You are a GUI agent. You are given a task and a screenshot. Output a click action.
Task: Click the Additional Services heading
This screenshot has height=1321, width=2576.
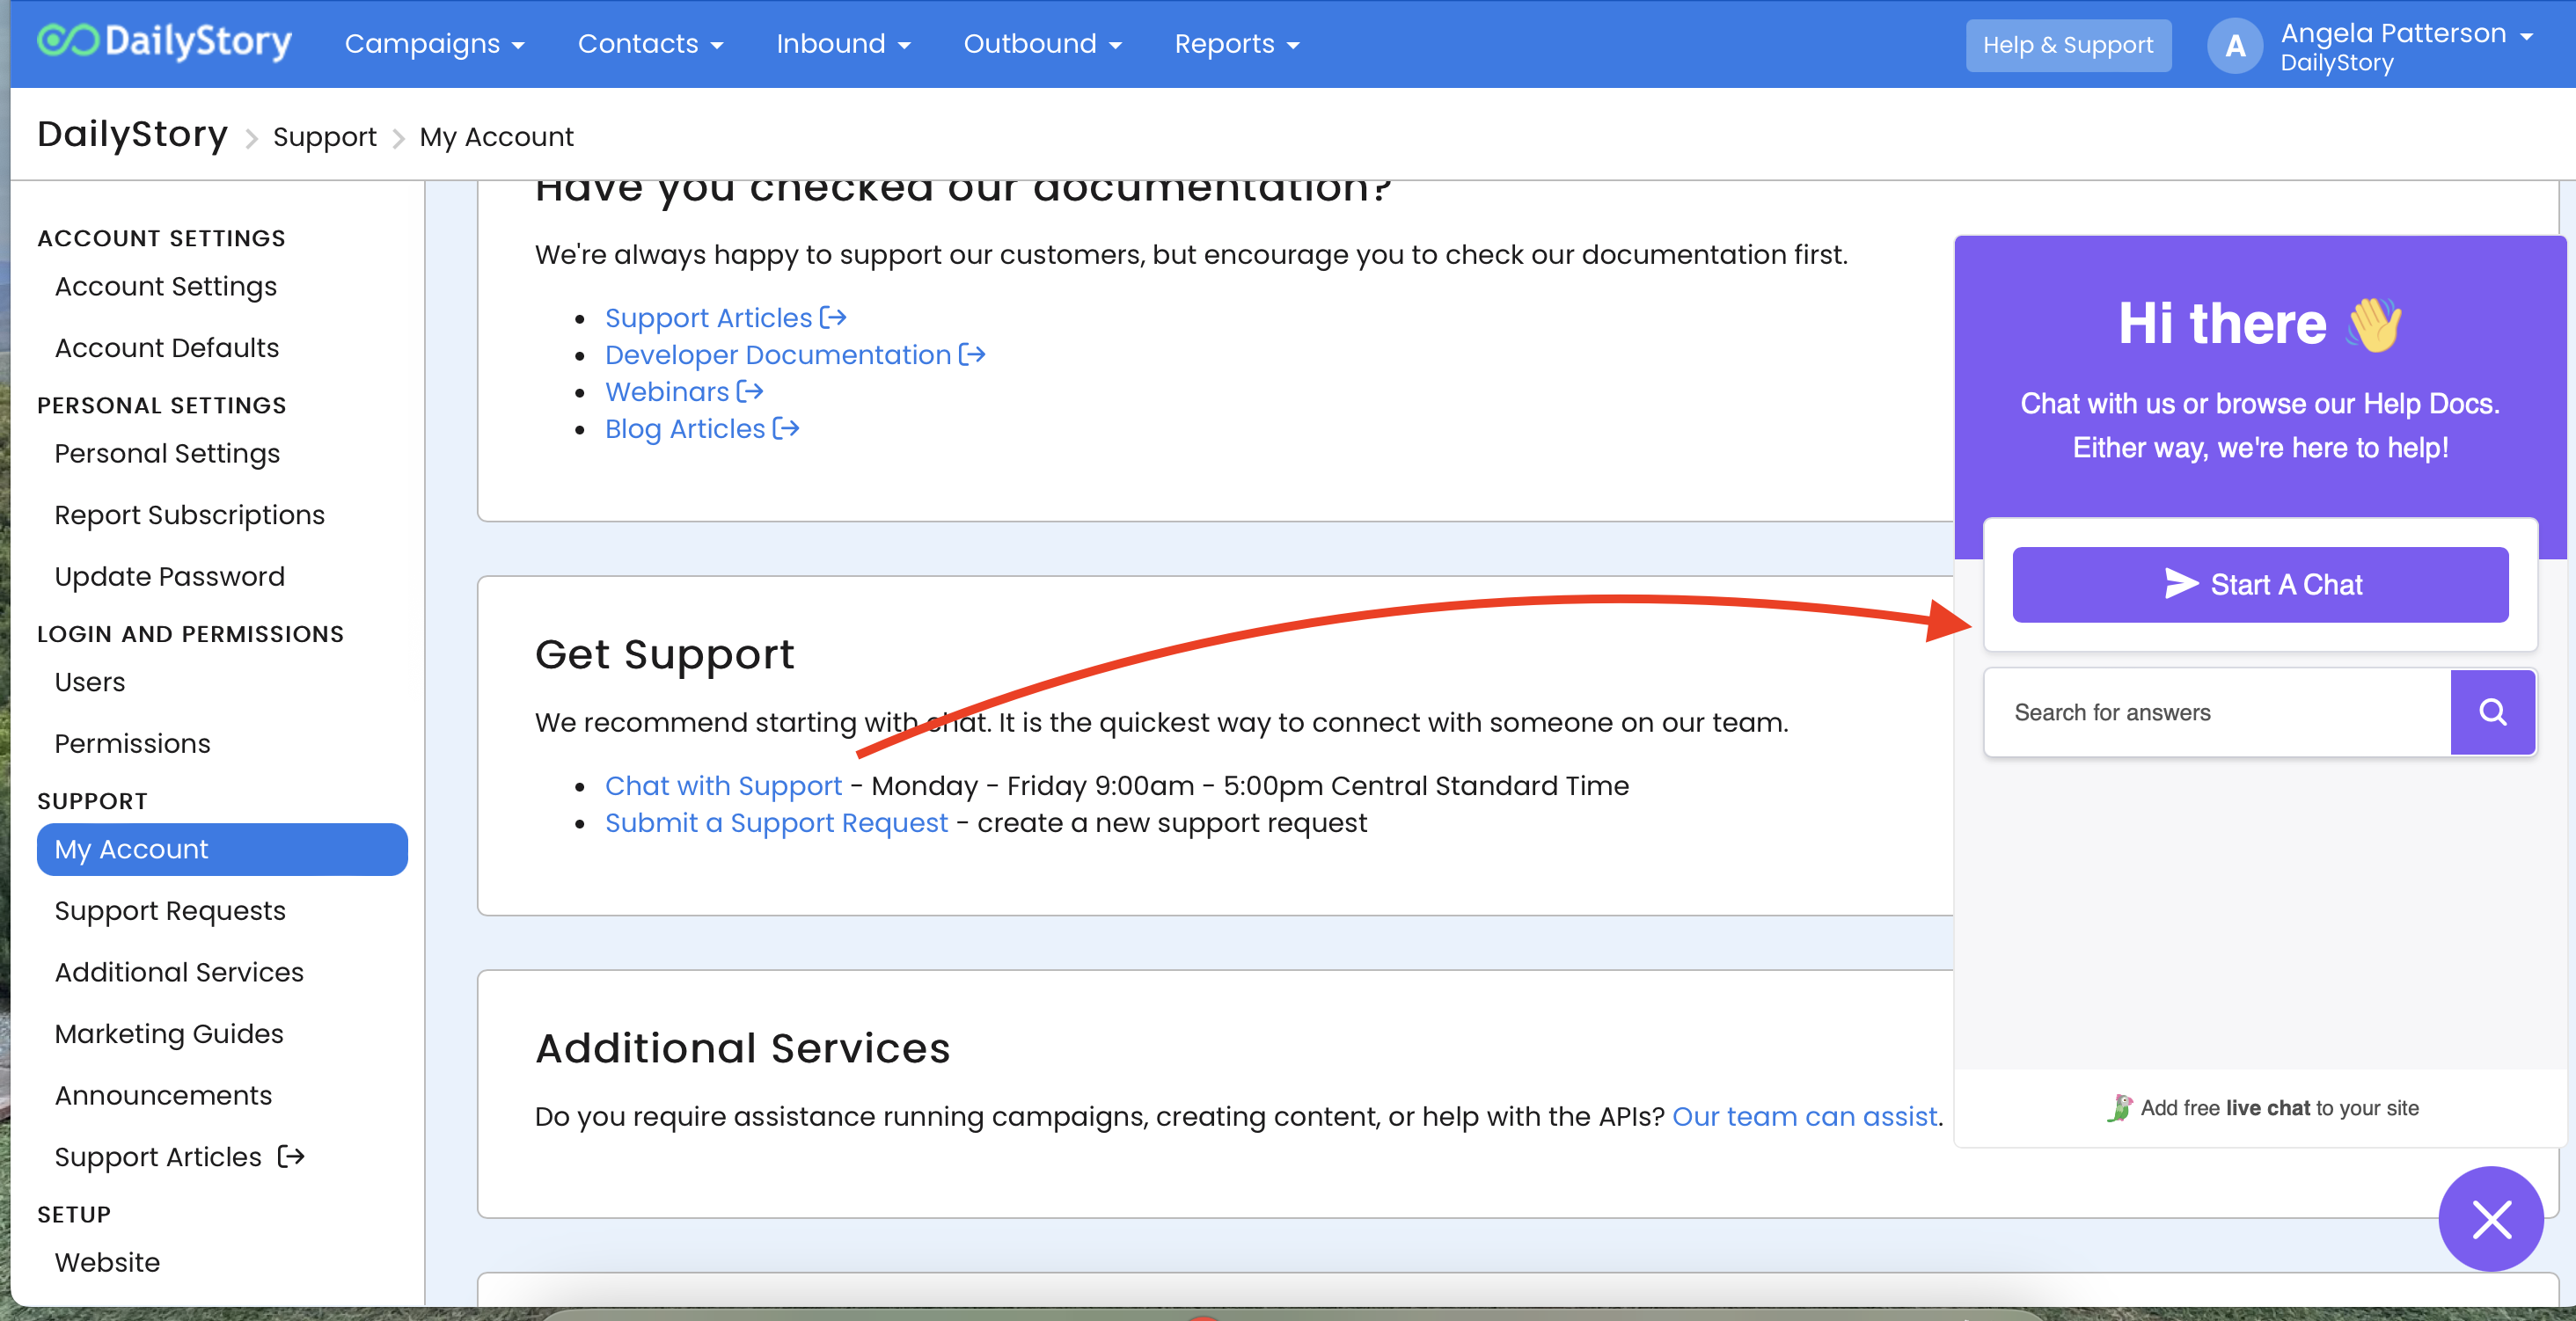click(x=742, y=1048)
